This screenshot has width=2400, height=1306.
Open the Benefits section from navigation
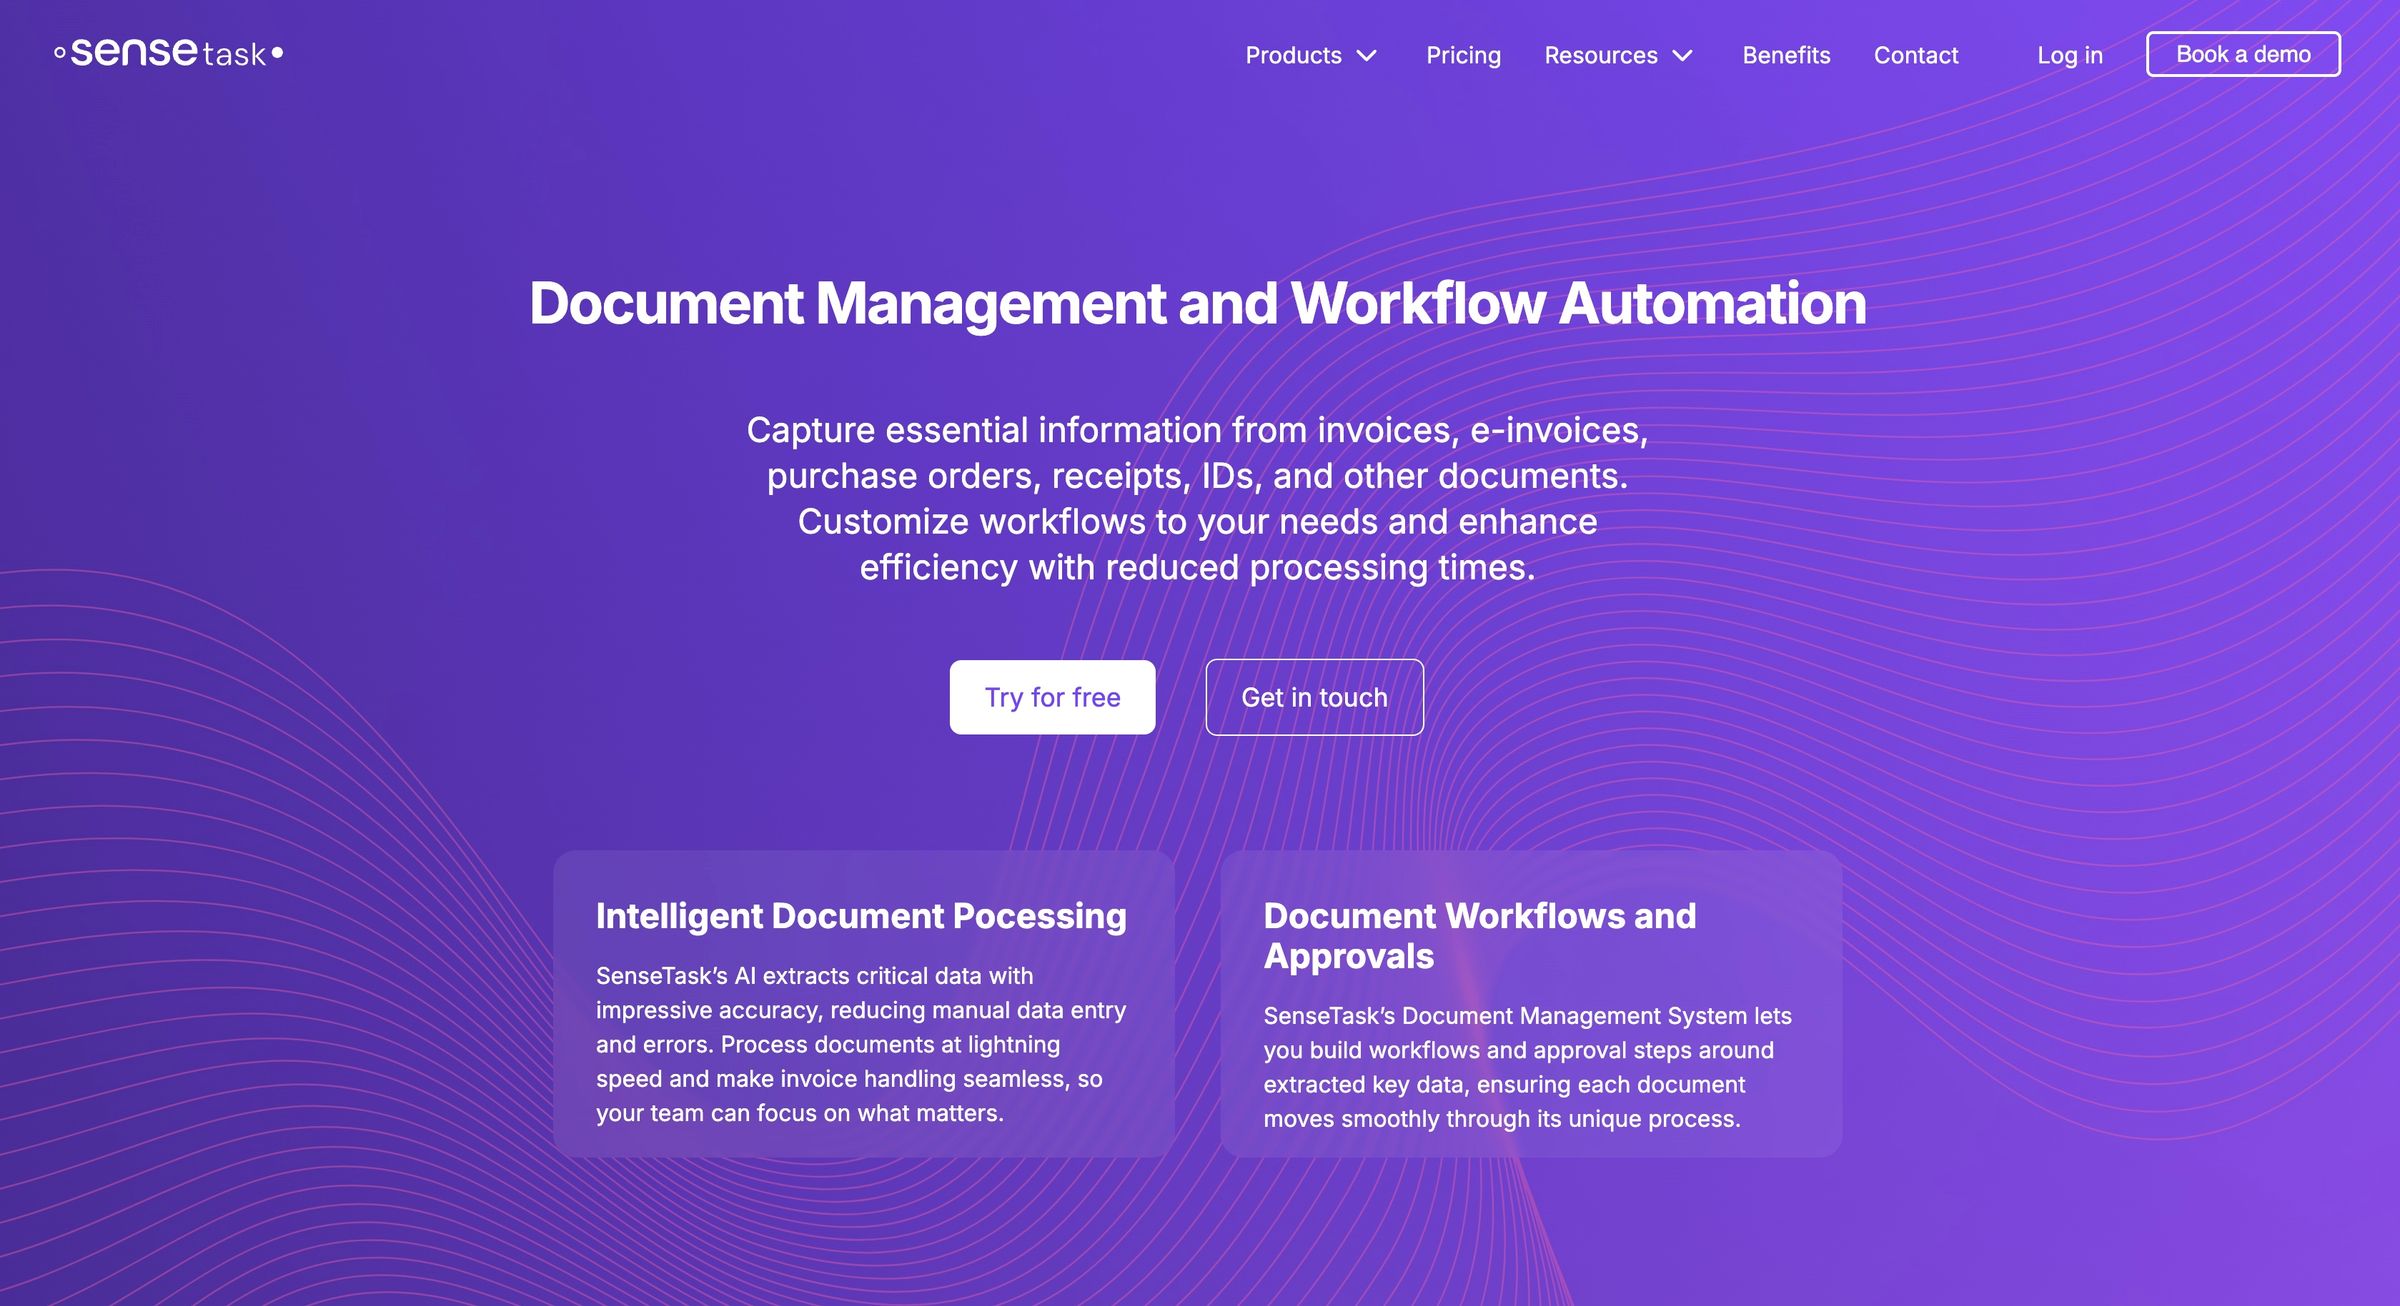point(1786,56)
